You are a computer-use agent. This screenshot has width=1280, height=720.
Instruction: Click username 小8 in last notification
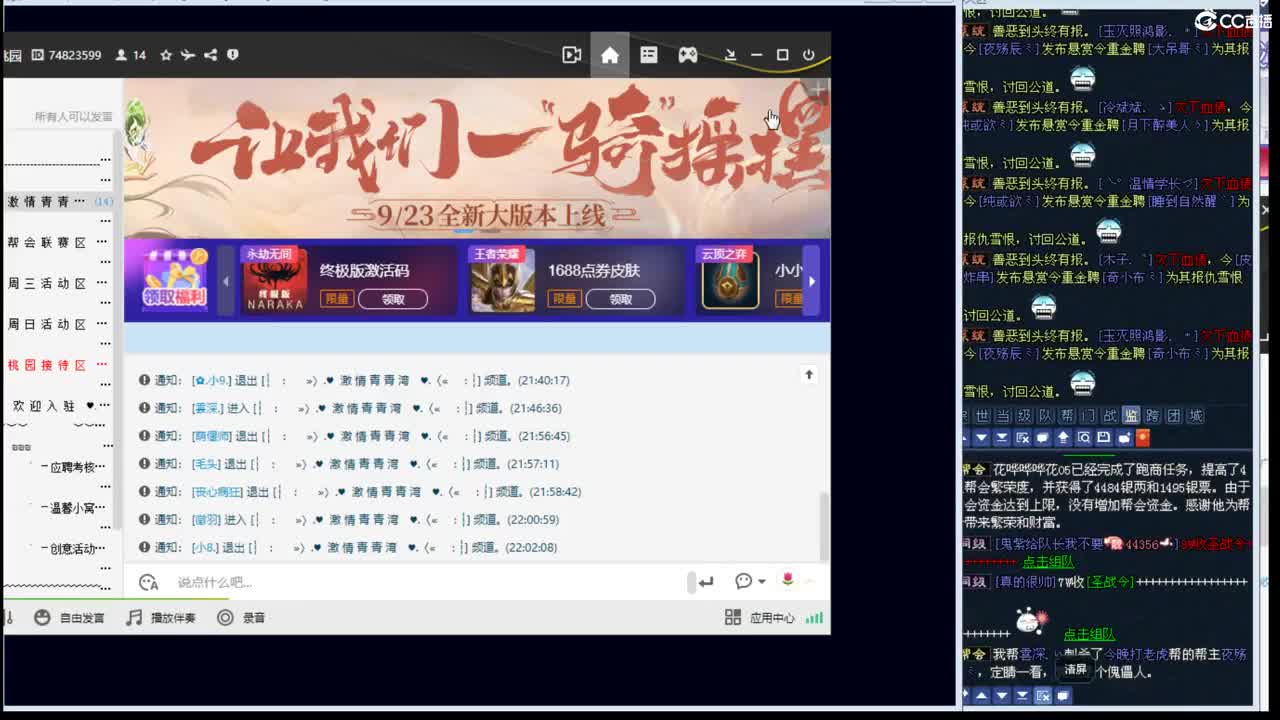click(205, 548)
